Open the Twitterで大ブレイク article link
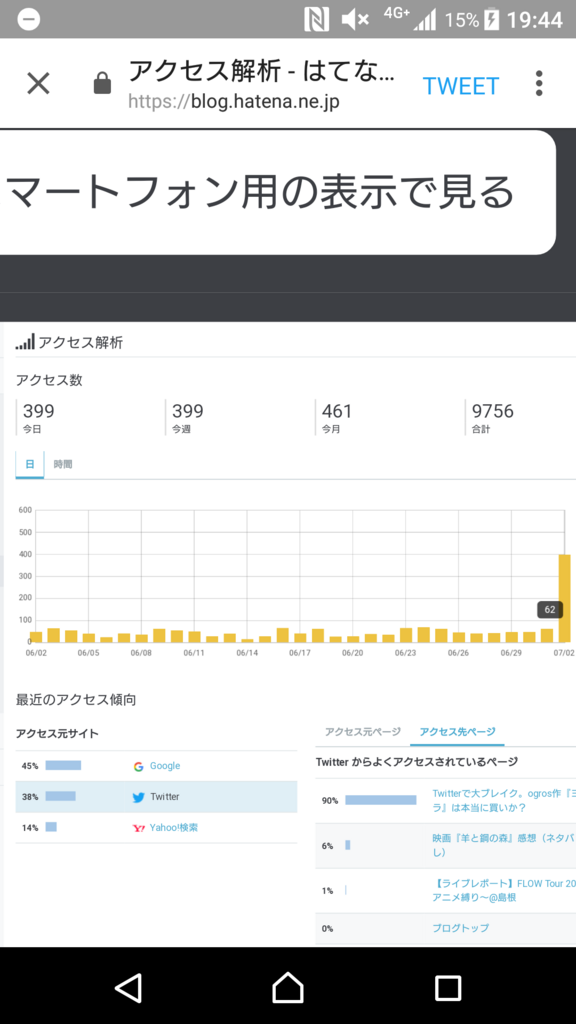 coord(504,800)
